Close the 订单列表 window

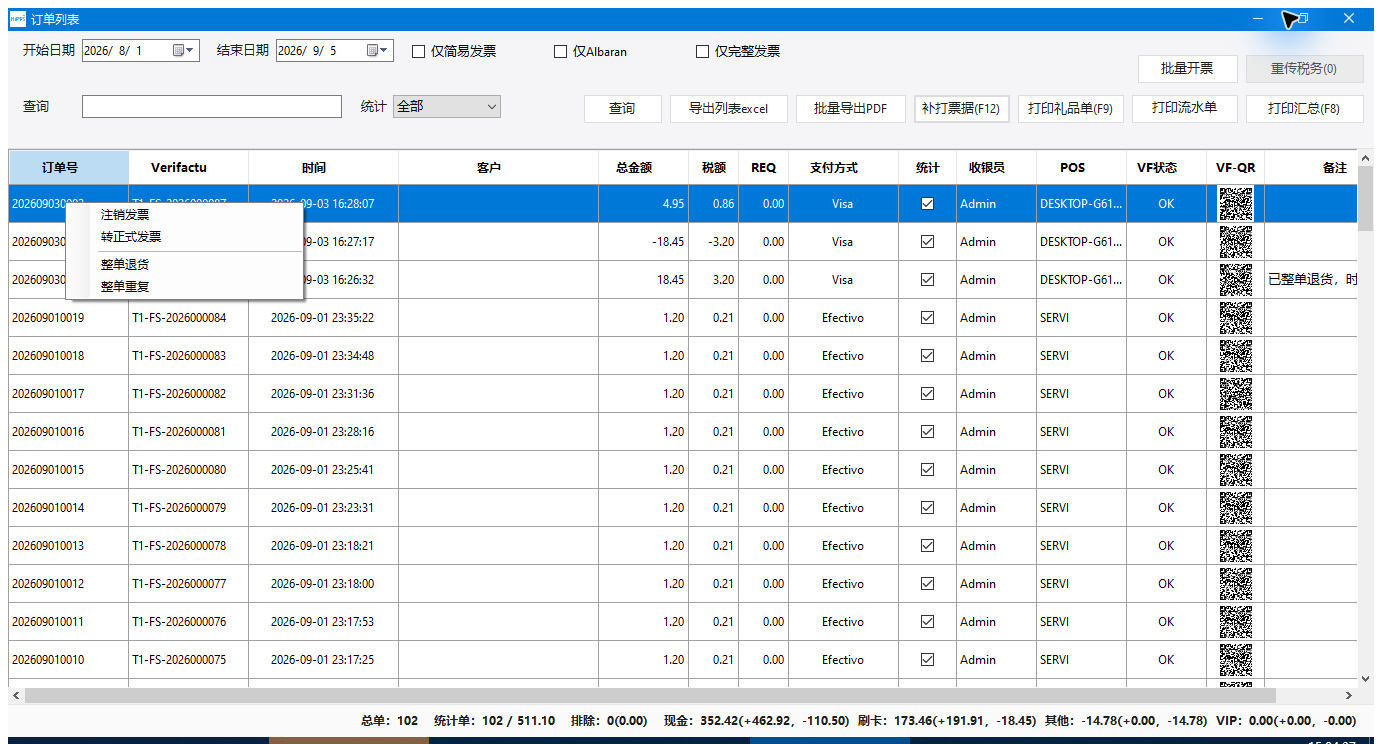click(1349, 19)
